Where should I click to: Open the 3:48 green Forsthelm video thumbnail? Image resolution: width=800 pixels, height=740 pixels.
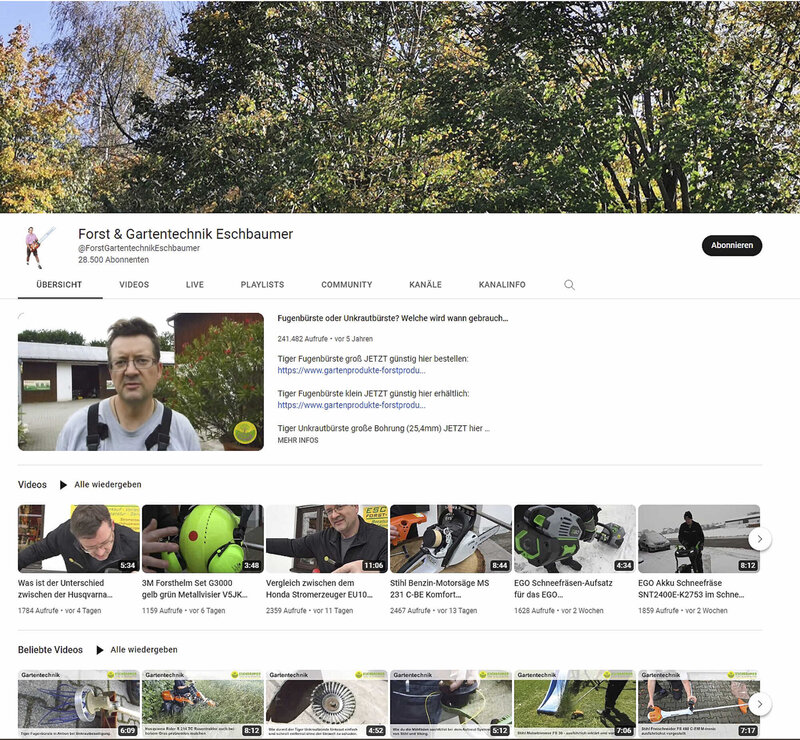coord(203,538)
